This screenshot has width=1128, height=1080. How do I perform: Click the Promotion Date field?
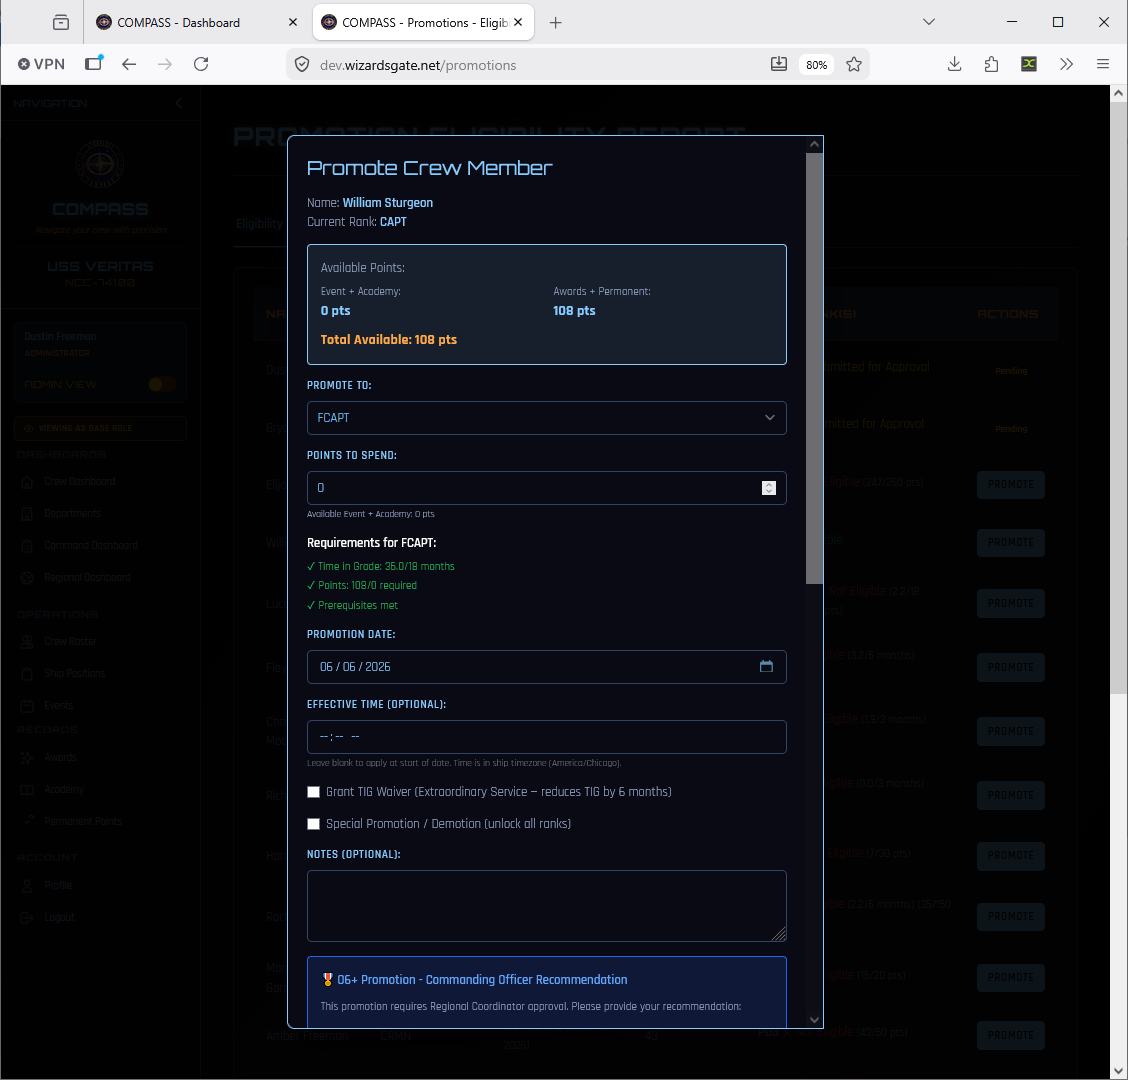click(x=546, y=667)
